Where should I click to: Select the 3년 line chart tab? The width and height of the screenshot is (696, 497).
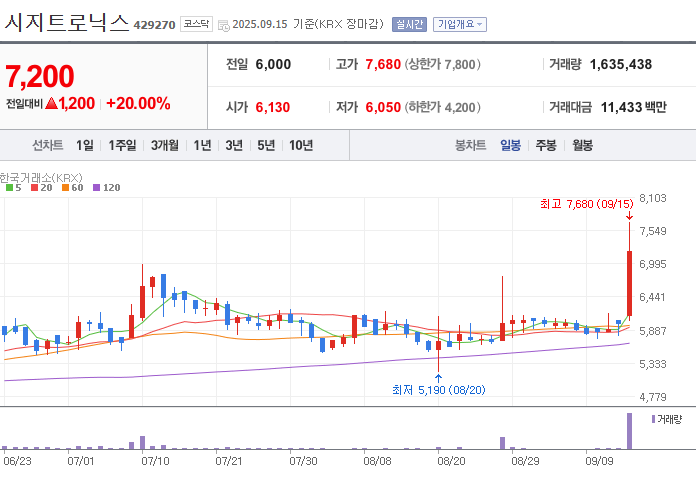click(234, 145)
